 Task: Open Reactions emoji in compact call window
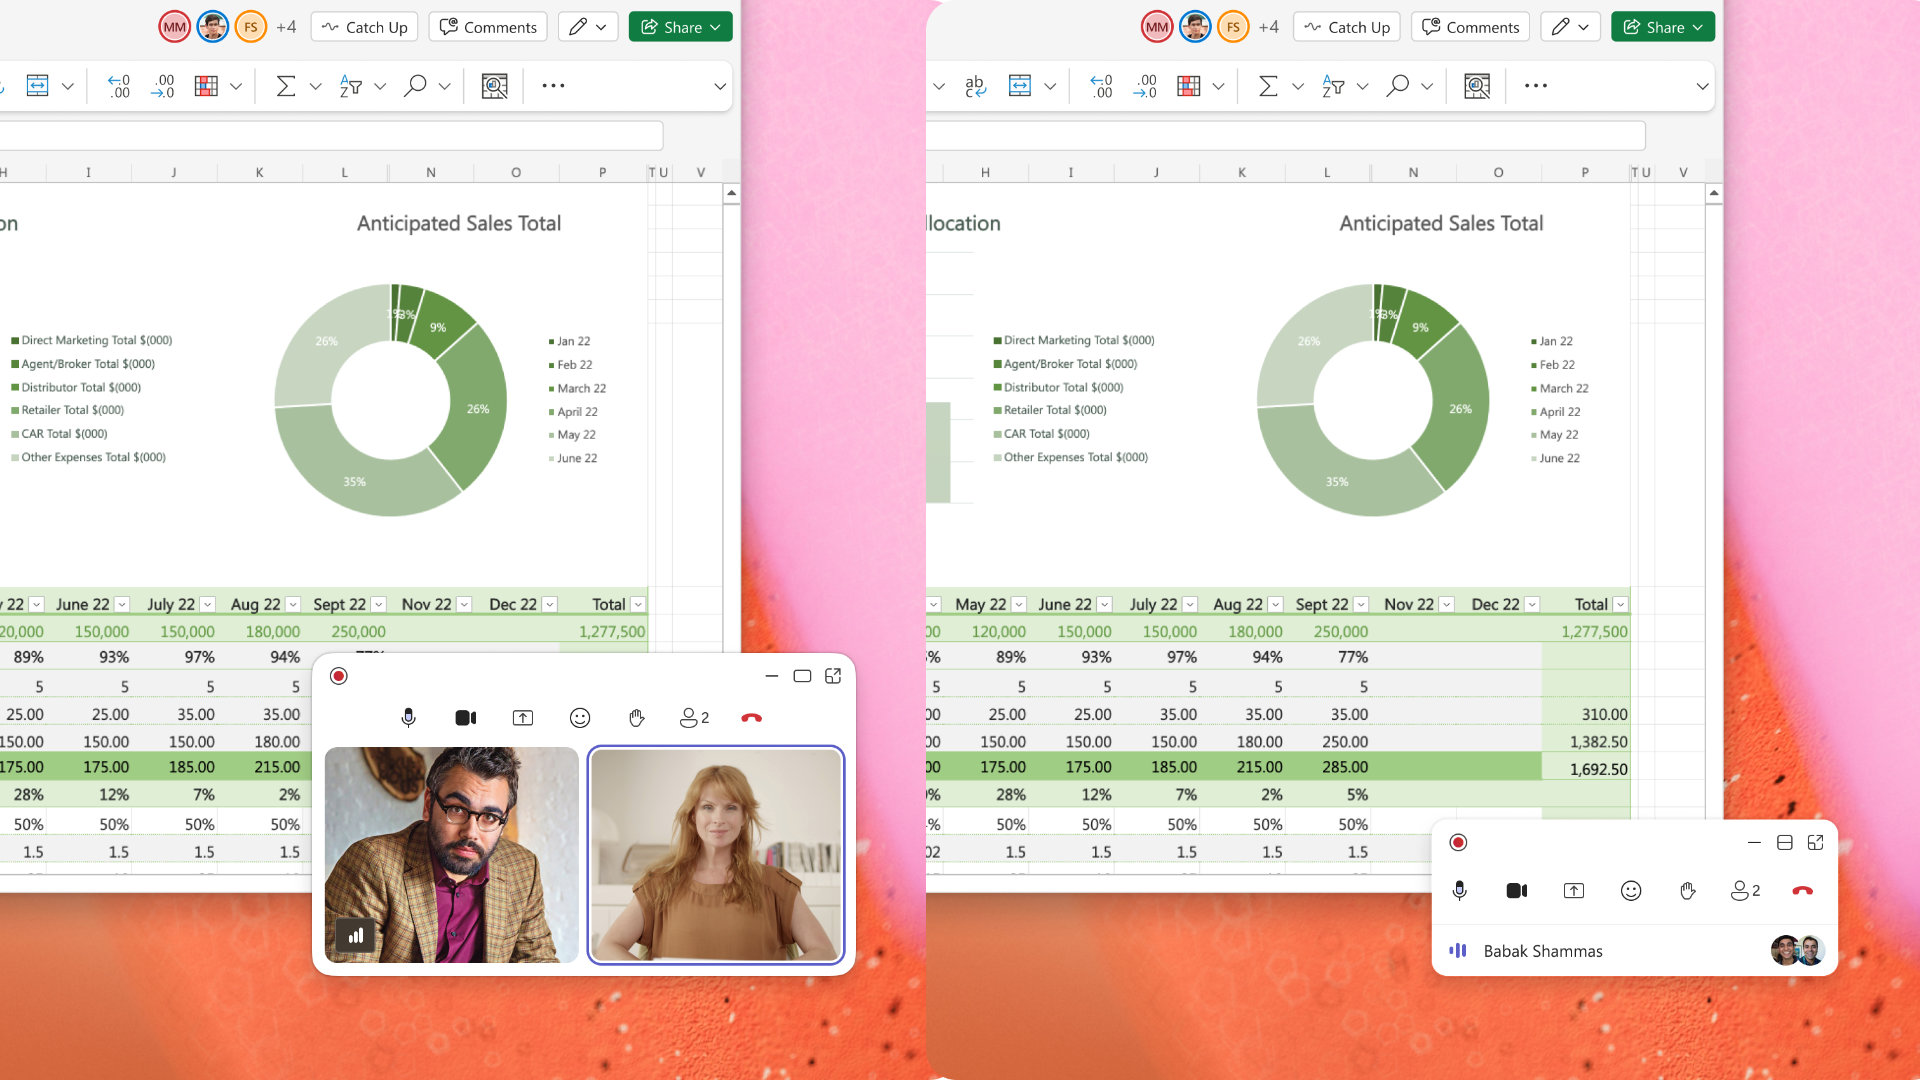tap(1631, 891)
